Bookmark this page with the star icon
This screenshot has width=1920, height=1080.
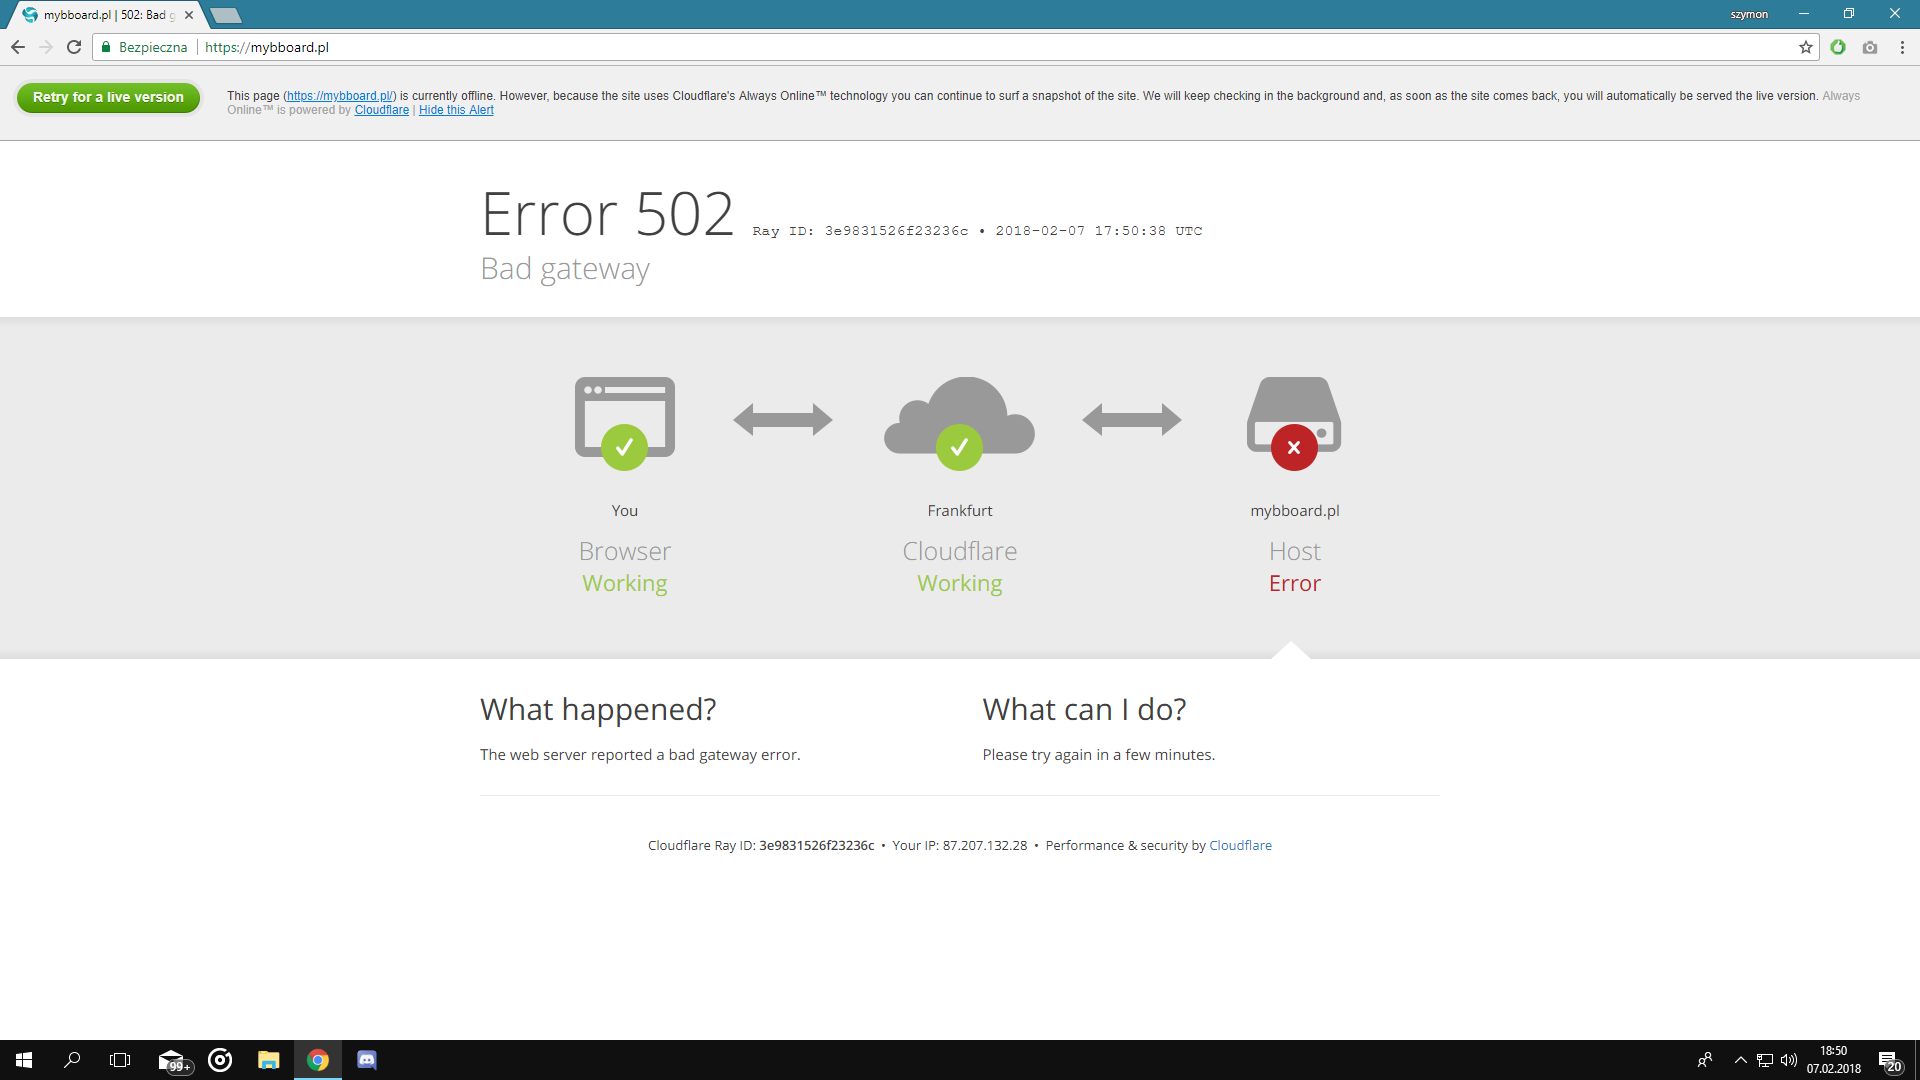coord(1806,47)
